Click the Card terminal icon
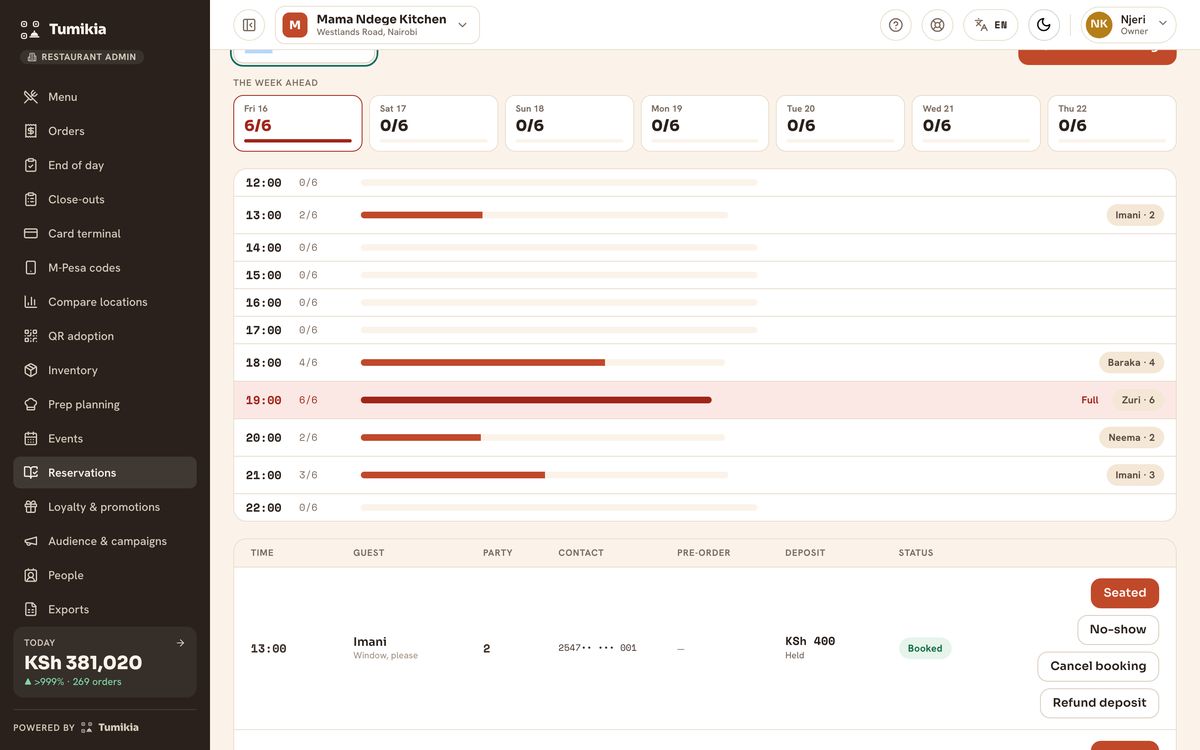 point(31,233)
